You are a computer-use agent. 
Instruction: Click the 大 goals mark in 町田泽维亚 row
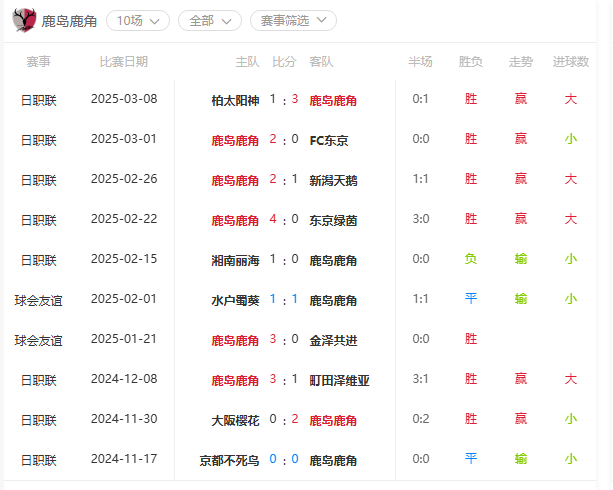571,379
